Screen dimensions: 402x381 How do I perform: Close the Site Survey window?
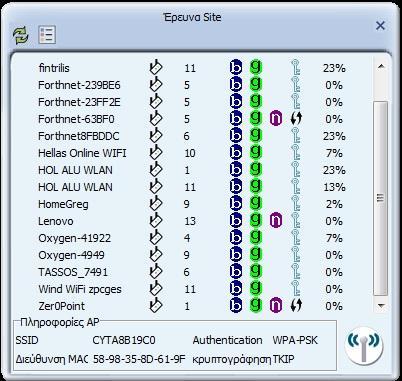380,26
